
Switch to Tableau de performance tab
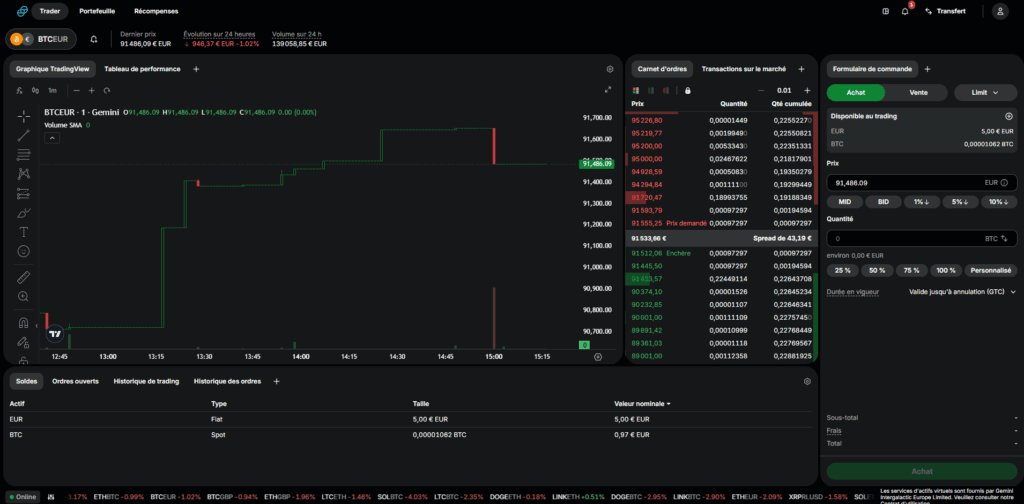tap(142, 69)
